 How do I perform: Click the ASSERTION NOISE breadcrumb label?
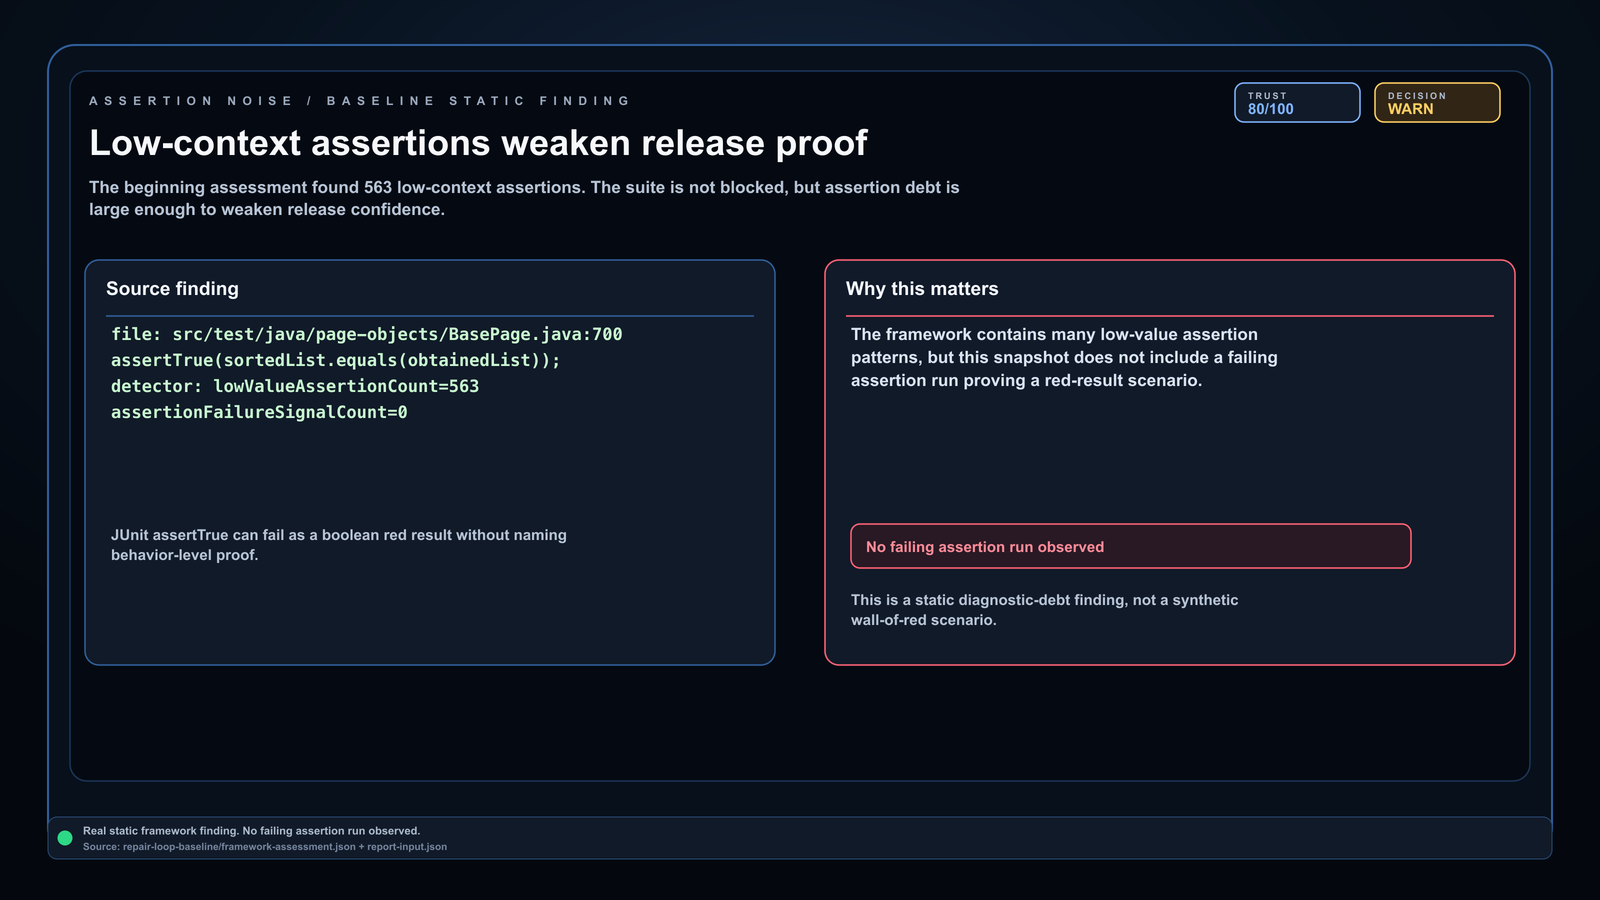(x=191, y=101)
